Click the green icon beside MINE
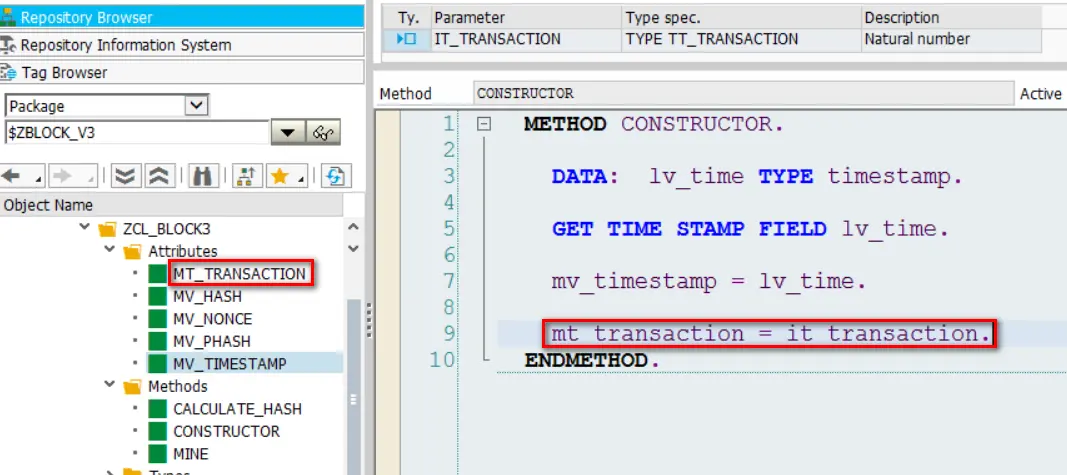 coord(158,454)
